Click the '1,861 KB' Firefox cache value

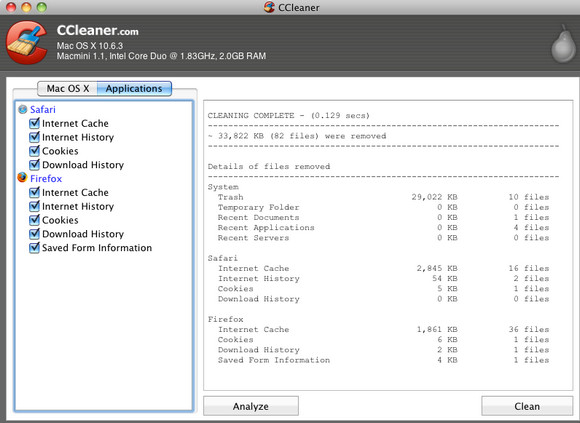[437, 329]
